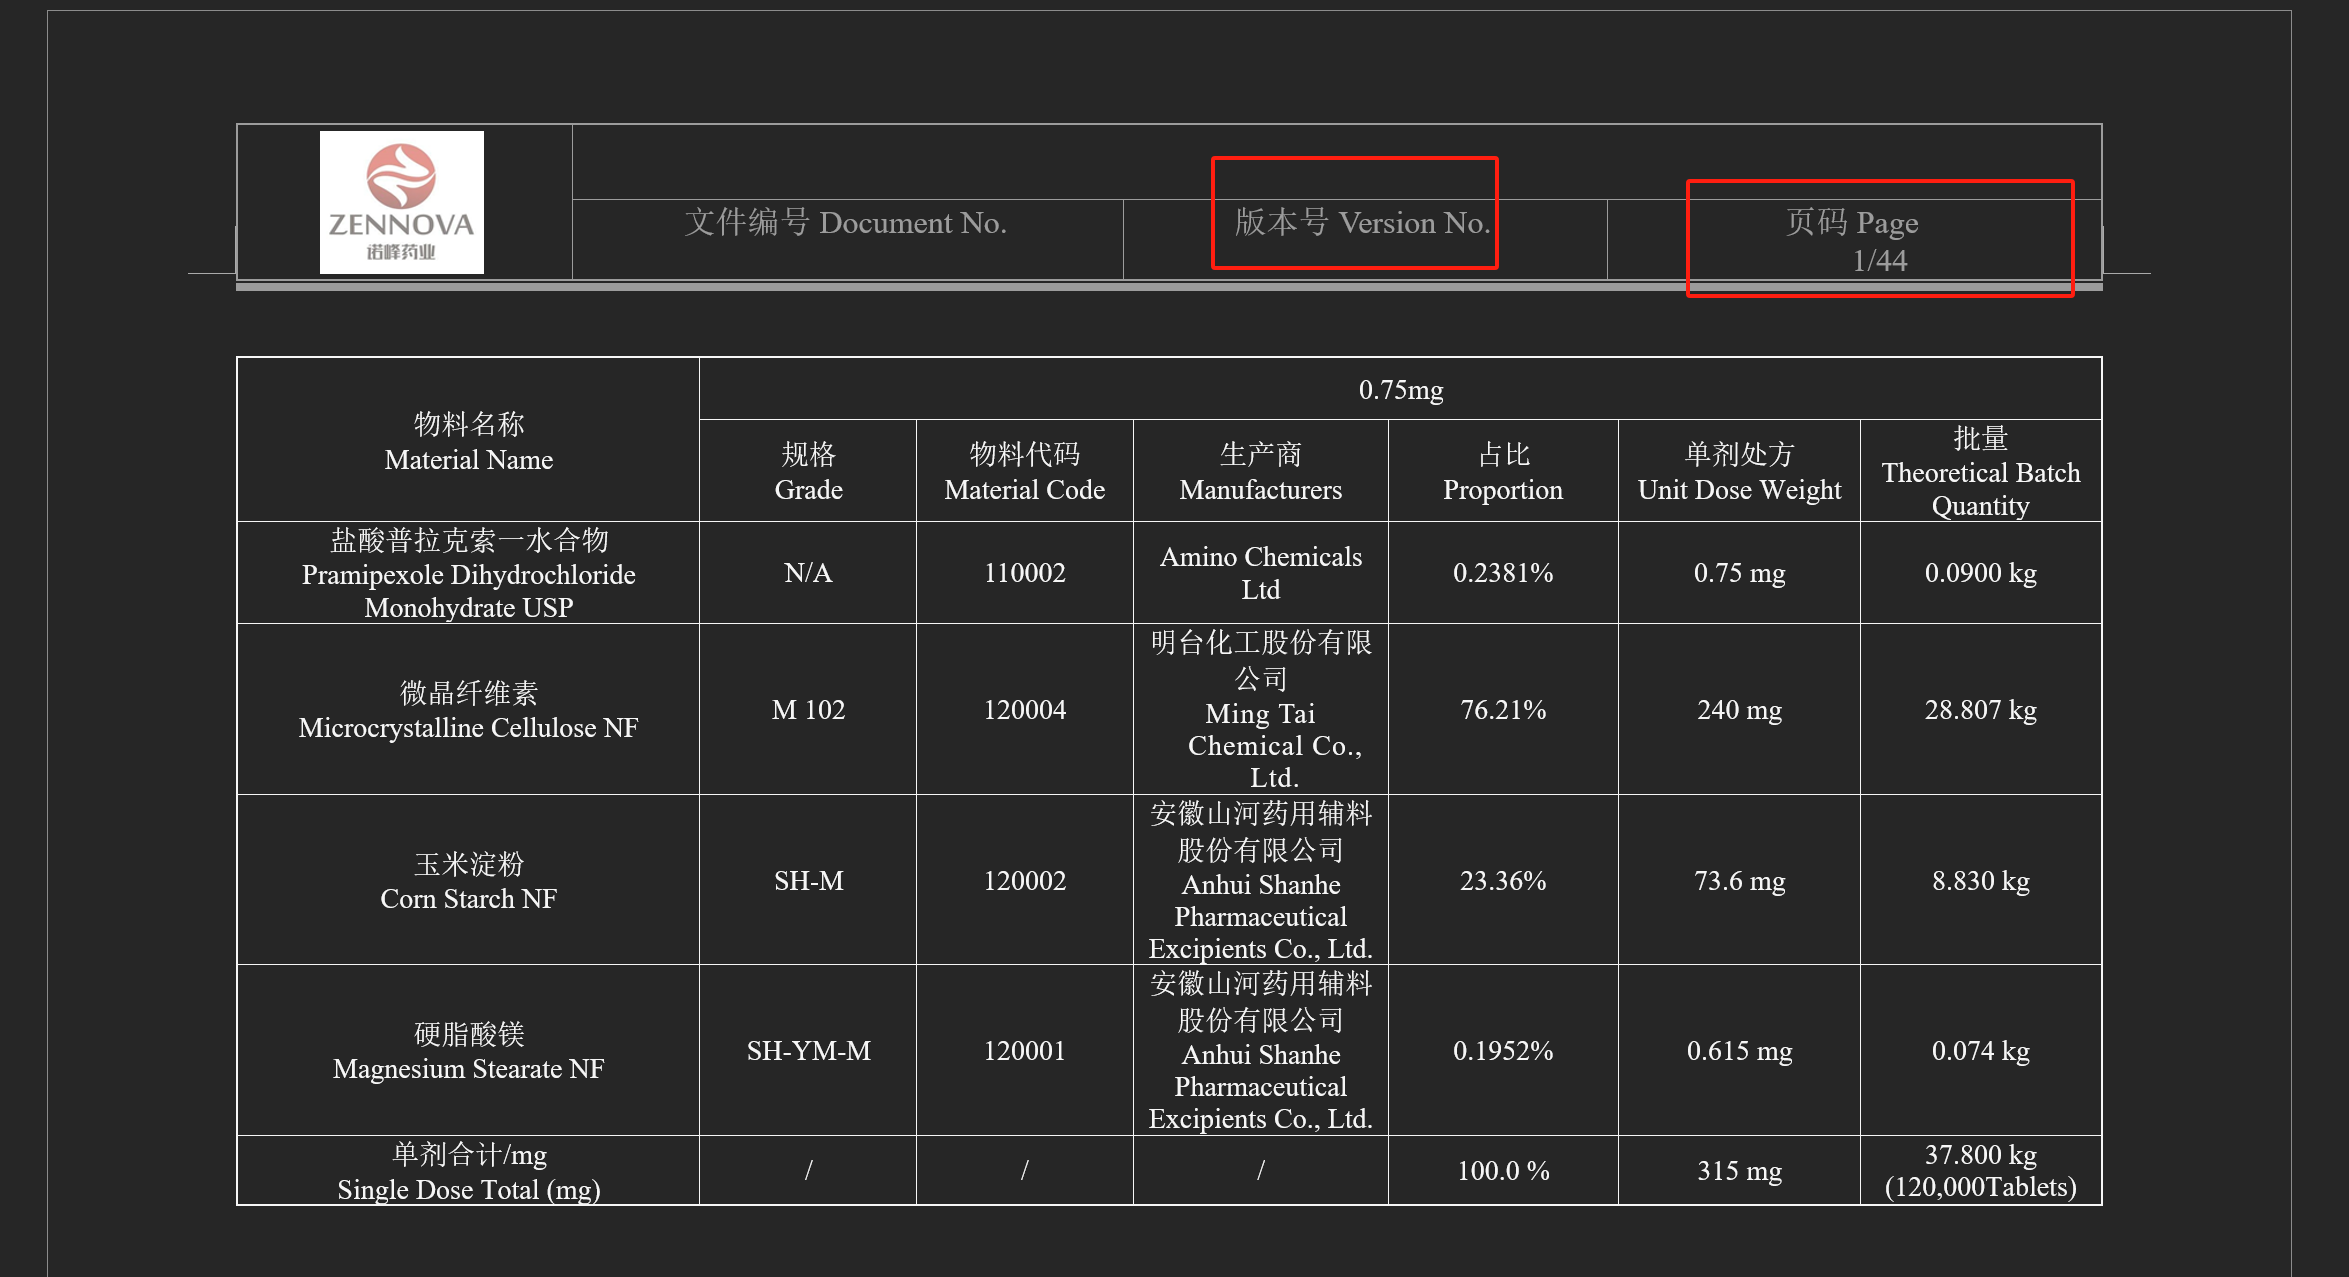
Task: Click the grade 'SH-YM-M'
Action: (x=808, y=1051)
